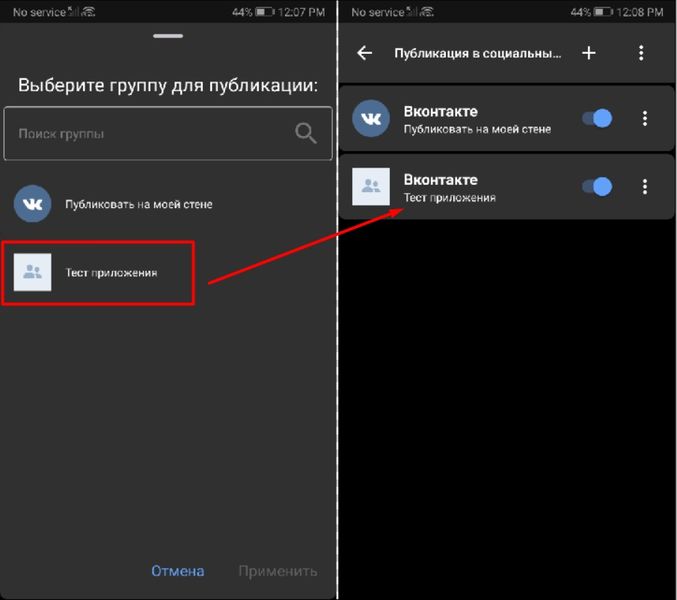This screenshot has height=600, width=677.
Task: Select Публиковать на моей стене option
Action: coord(139,204)
